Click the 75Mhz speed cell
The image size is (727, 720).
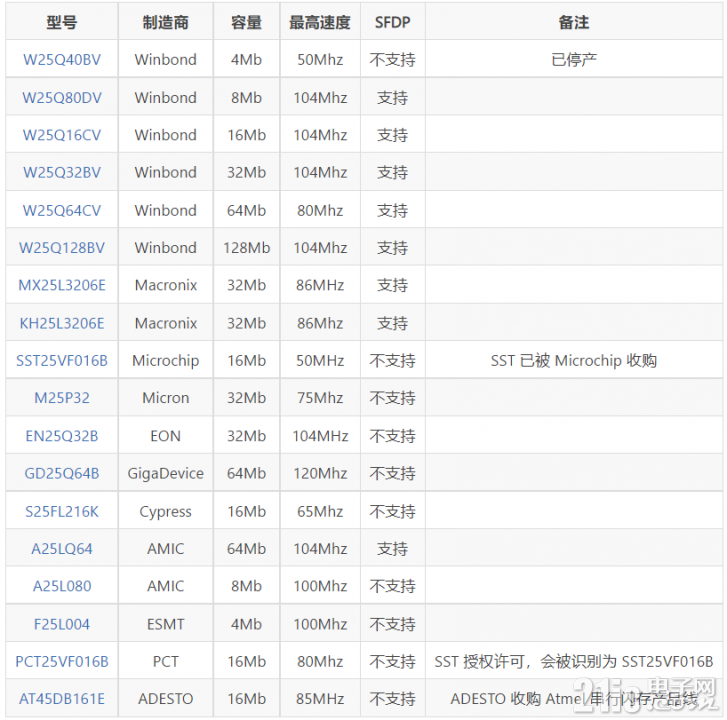click(x=320, y=398)
